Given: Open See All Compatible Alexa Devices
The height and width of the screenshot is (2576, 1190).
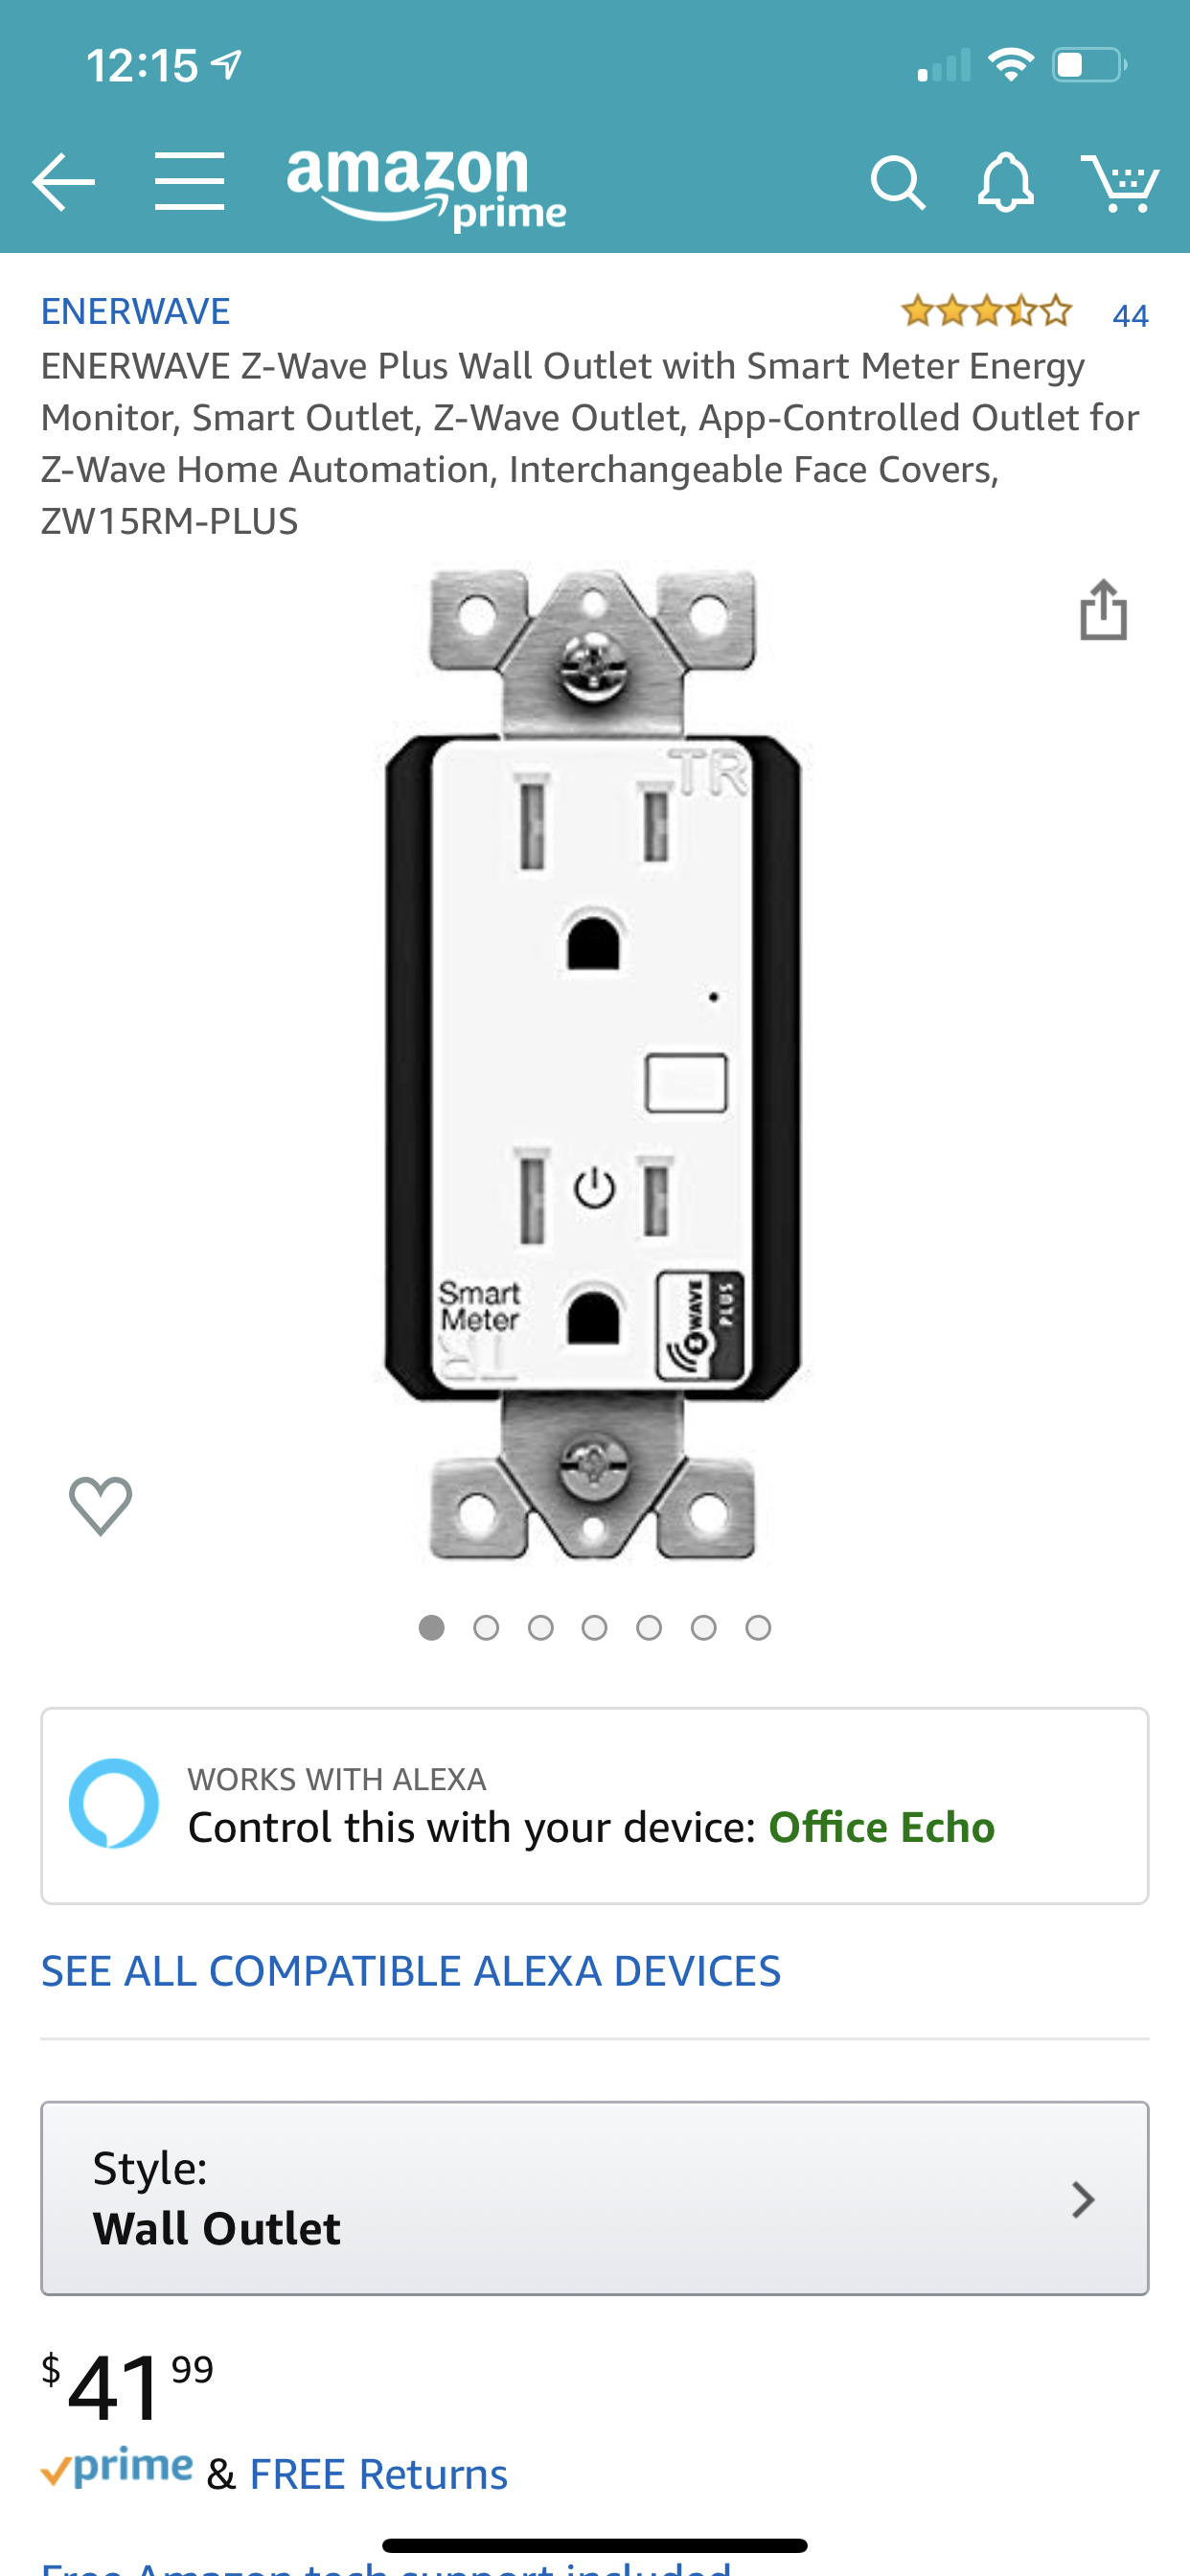Looking at the screenshot, I should point(411,1971).
